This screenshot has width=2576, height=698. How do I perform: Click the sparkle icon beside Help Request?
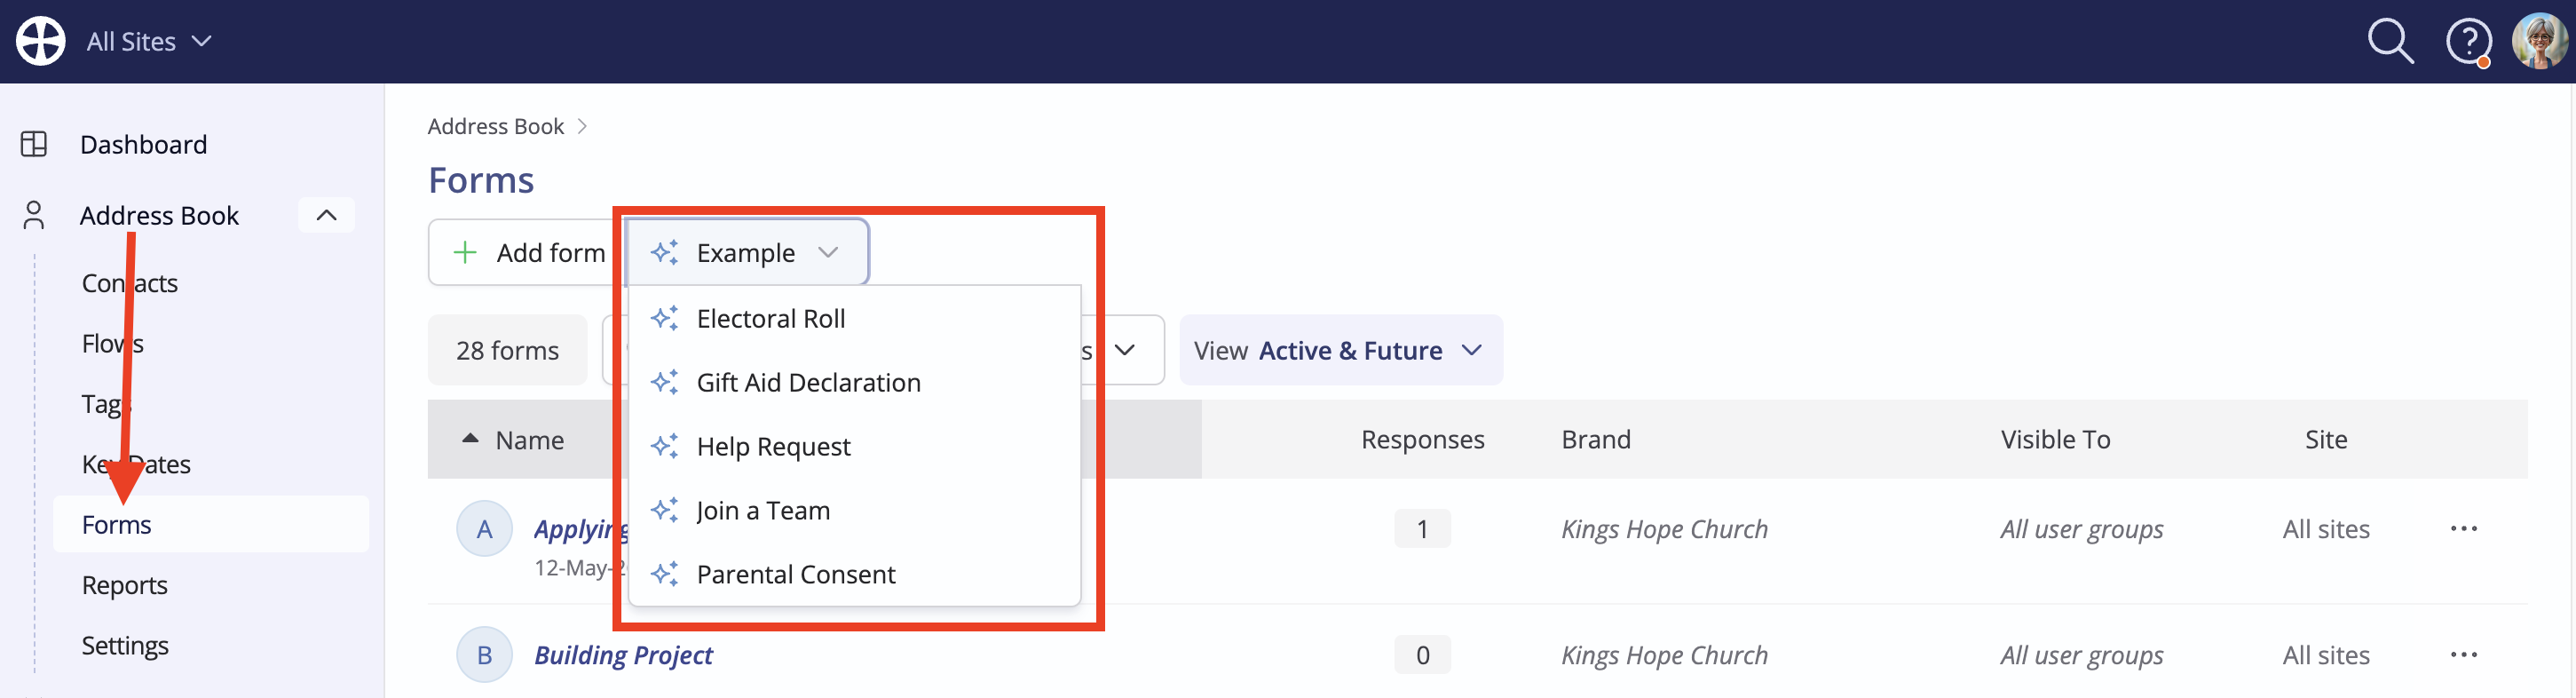tap(665, 446)
